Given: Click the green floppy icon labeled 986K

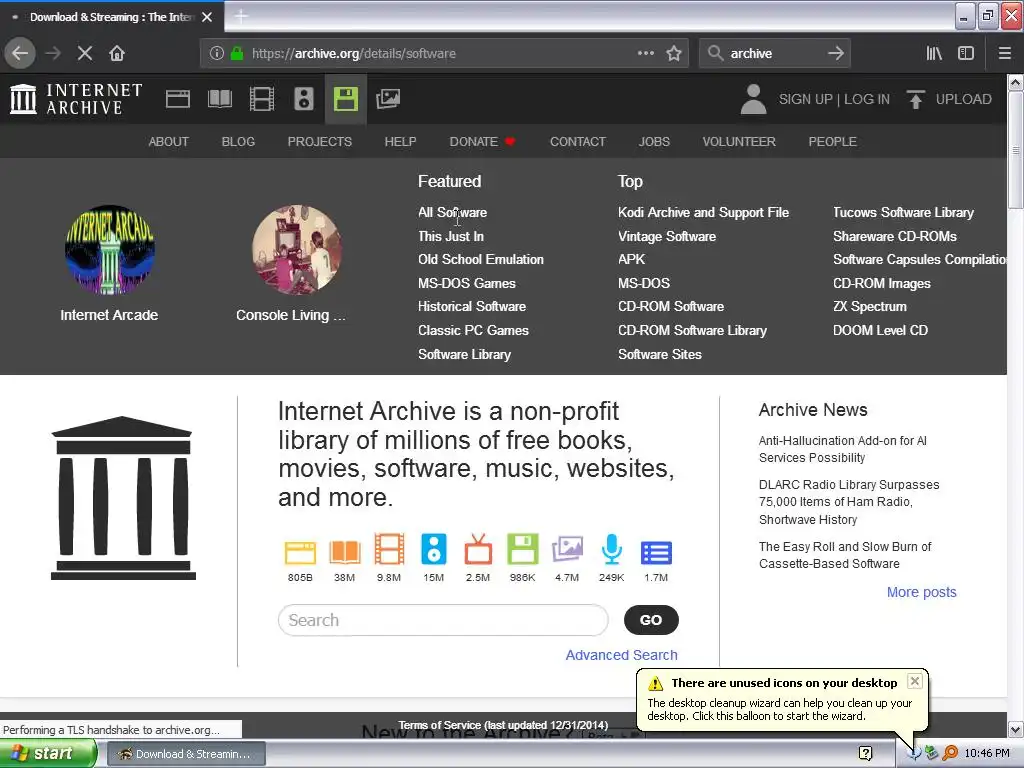Looking at the screenshot, I should coord(522,549).
